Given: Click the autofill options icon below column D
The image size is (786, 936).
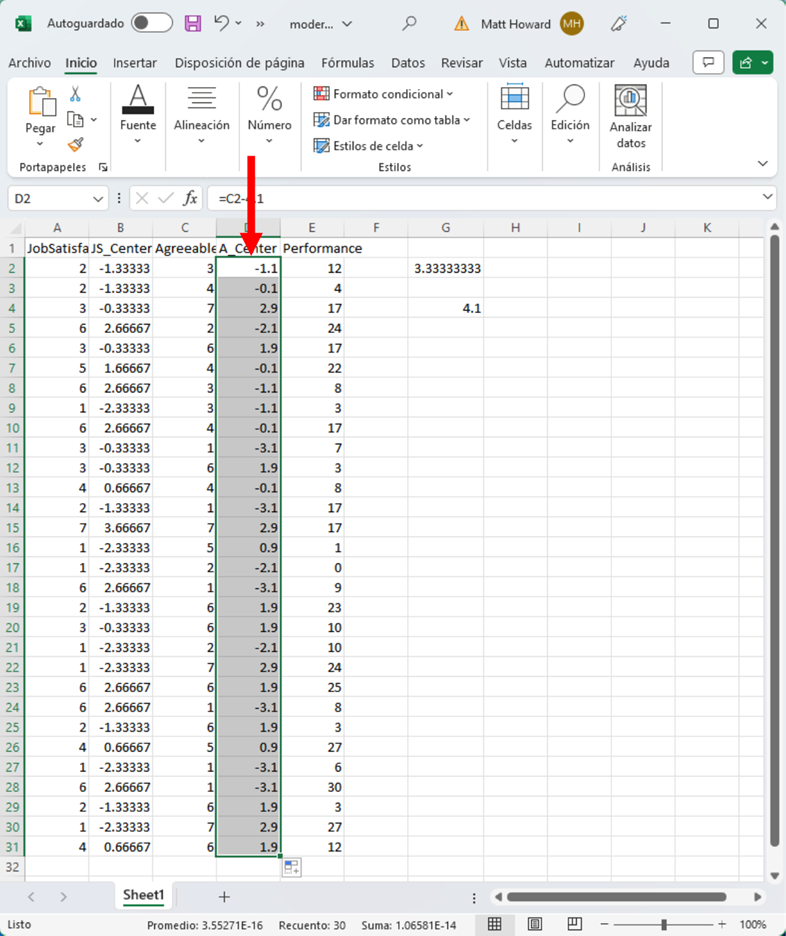Looking at the screenshot, I should coord(292,868).
